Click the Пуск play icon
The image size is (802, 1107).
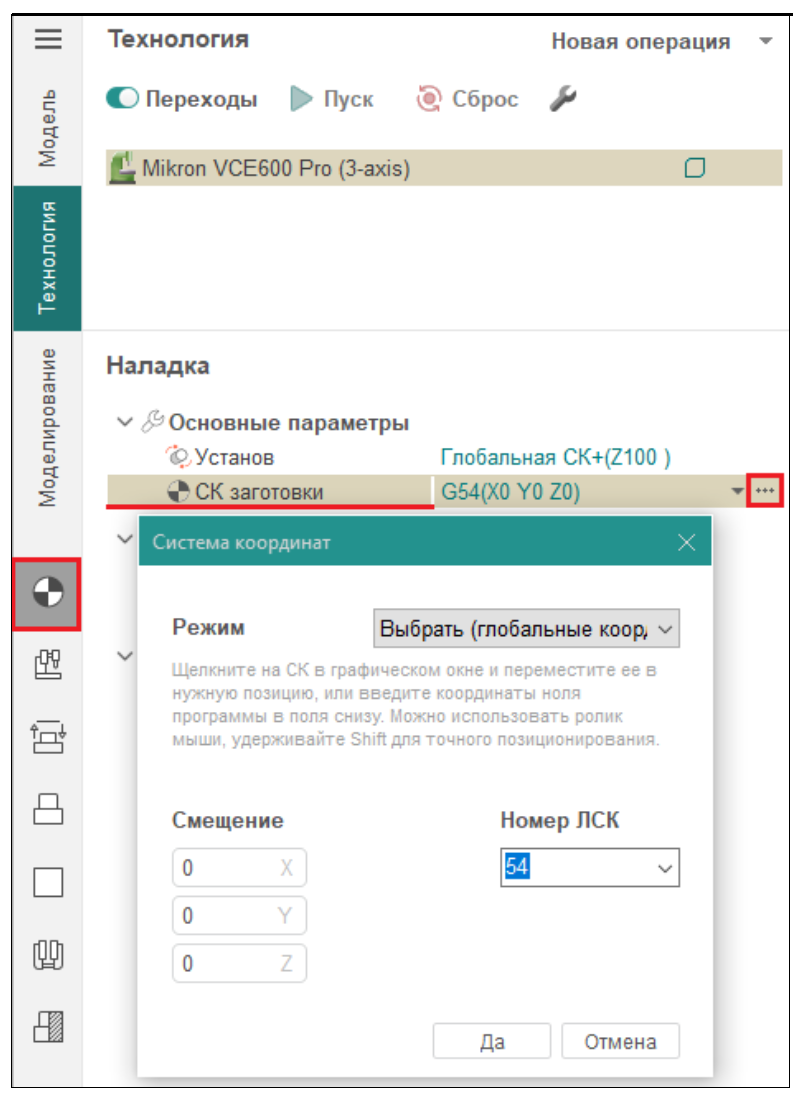pyautogui.click(x=301, y=99)
